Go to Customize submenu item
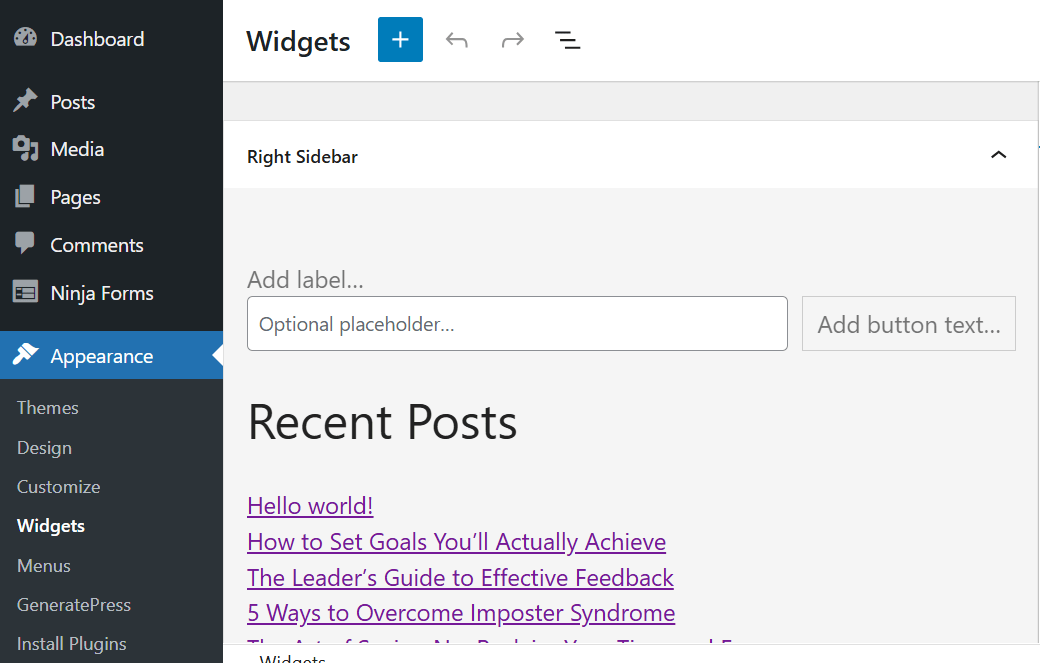This screenshot has height=663, width=1040. [x=59, y=487]
